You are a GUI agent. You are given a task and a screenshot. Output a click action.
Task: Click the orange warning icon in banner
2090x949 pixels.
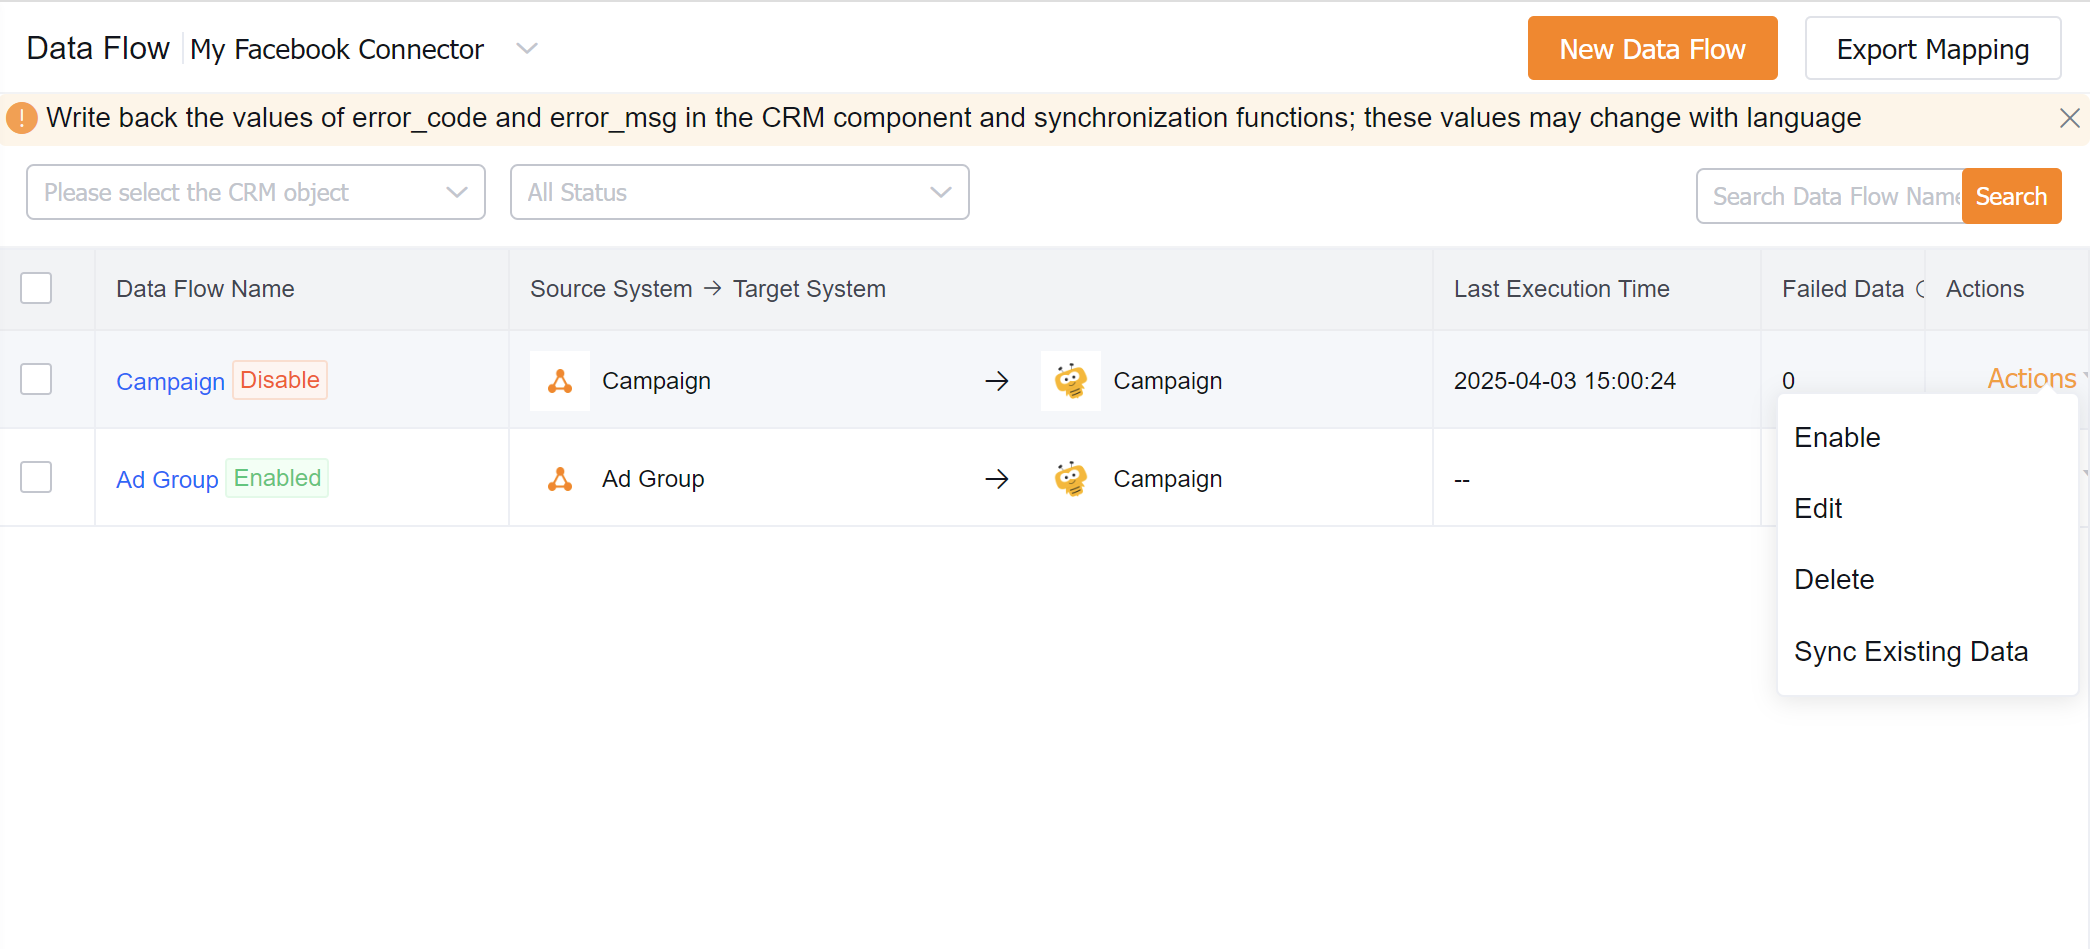(22, 118)
